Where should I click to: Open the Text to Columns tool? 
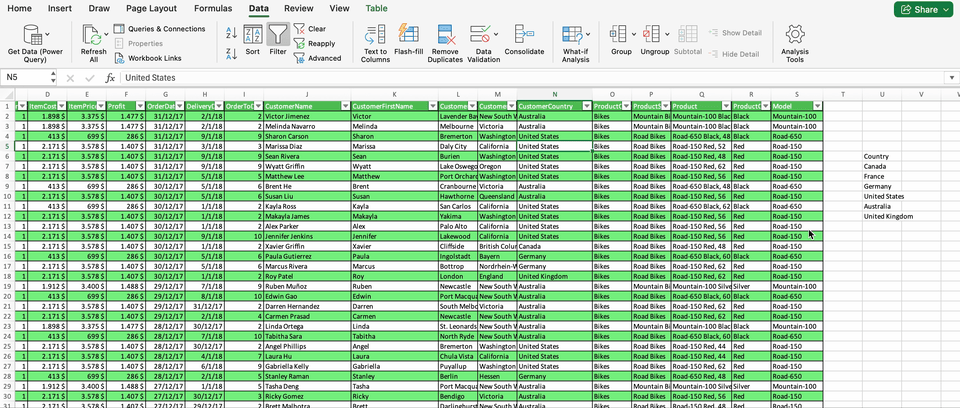pos(375,36)
